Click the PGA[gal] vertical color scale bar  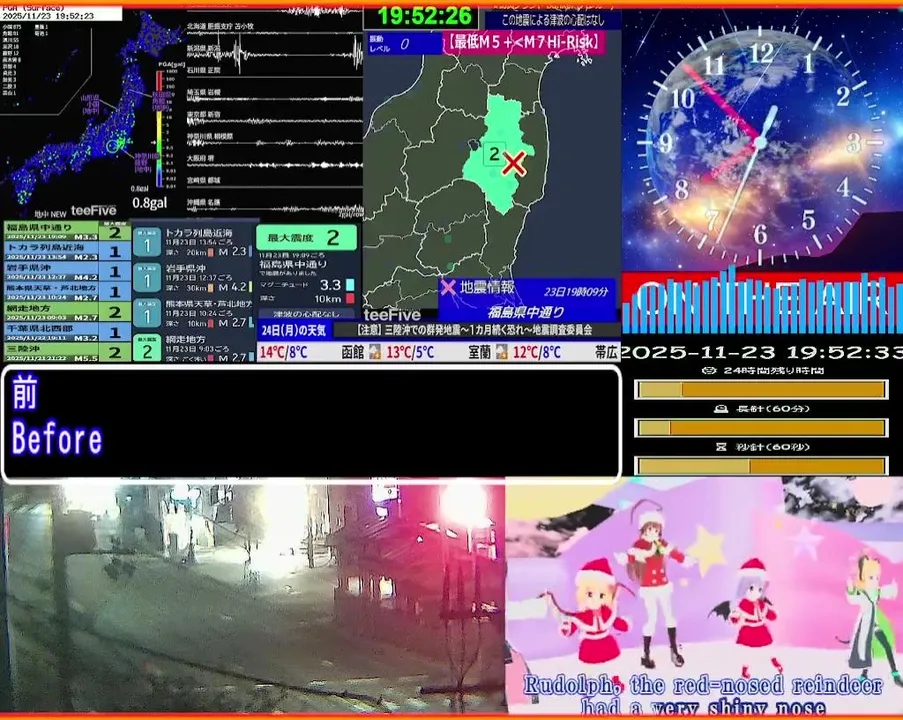(160, 128)
